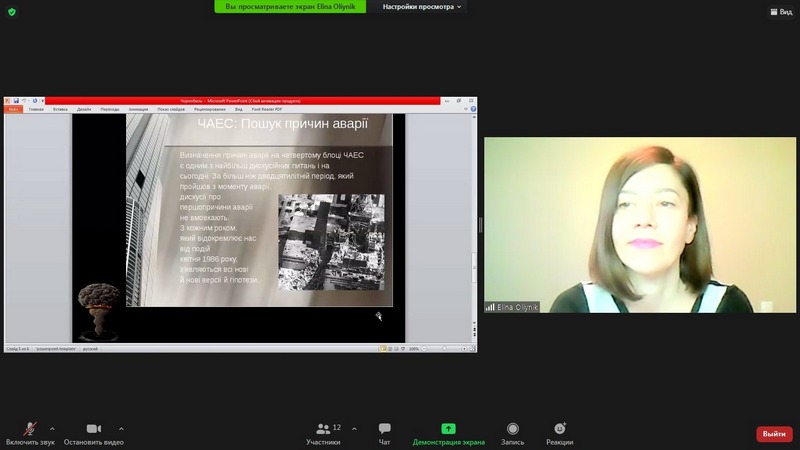Open Реакции reactions menu
Viewport: 800px width, 450px height.
[x=560, y=434]
